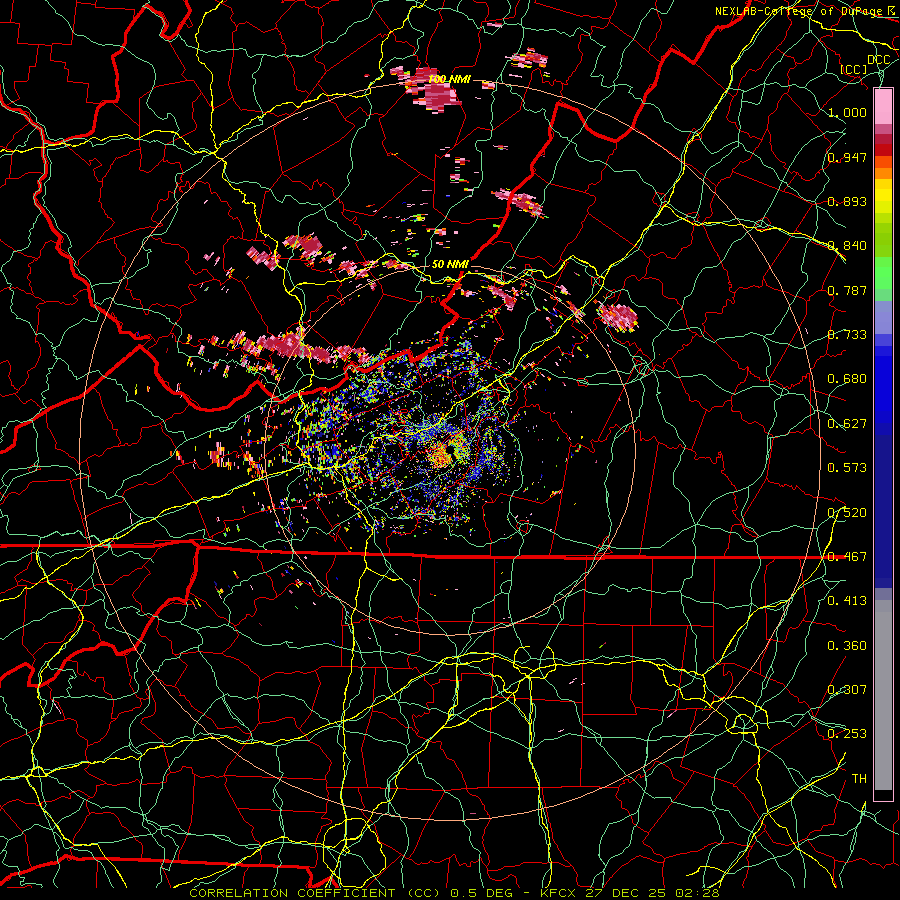The image size is (900, 900).
Task: Pick the light pink color band beside 1.000
Action: (883, 107)
